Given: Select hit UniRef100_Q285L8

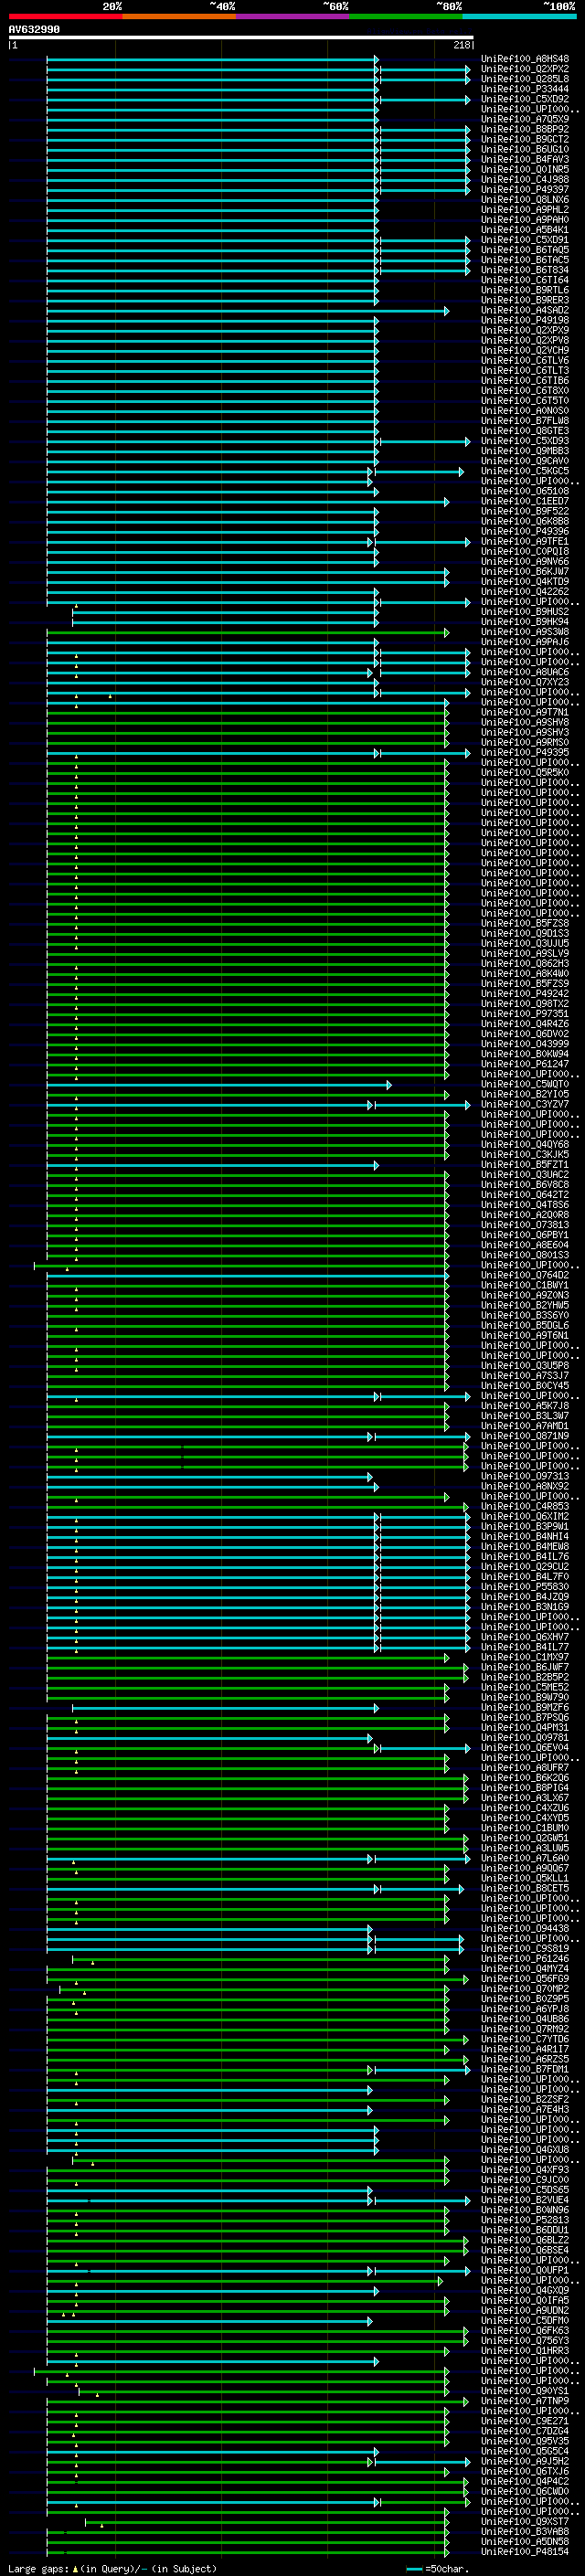Looking at the screenshot, I should coord(525,79).
